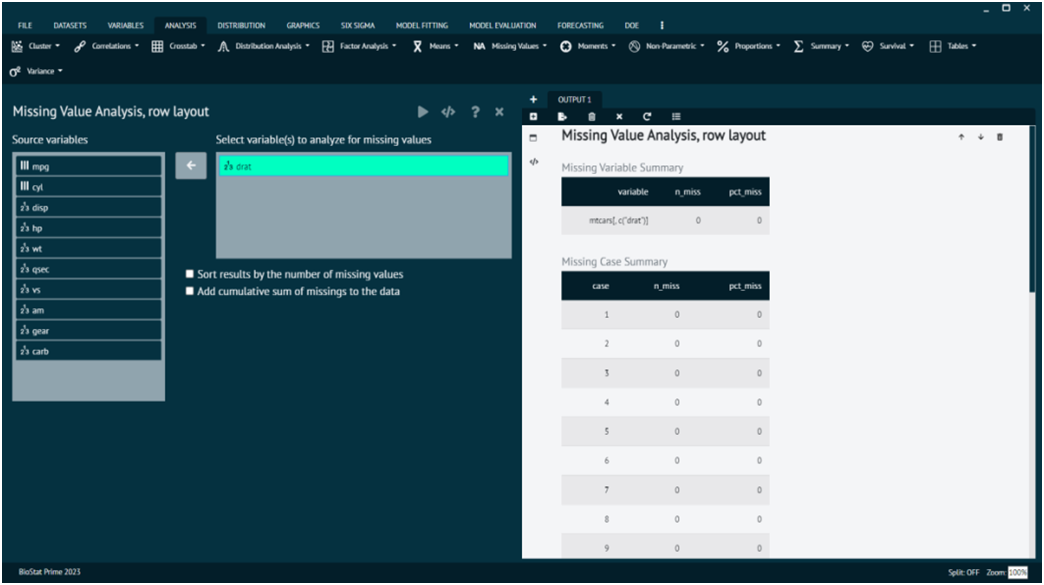Open the FILE menu
The image size is (1044, 585).
point(25,25)
